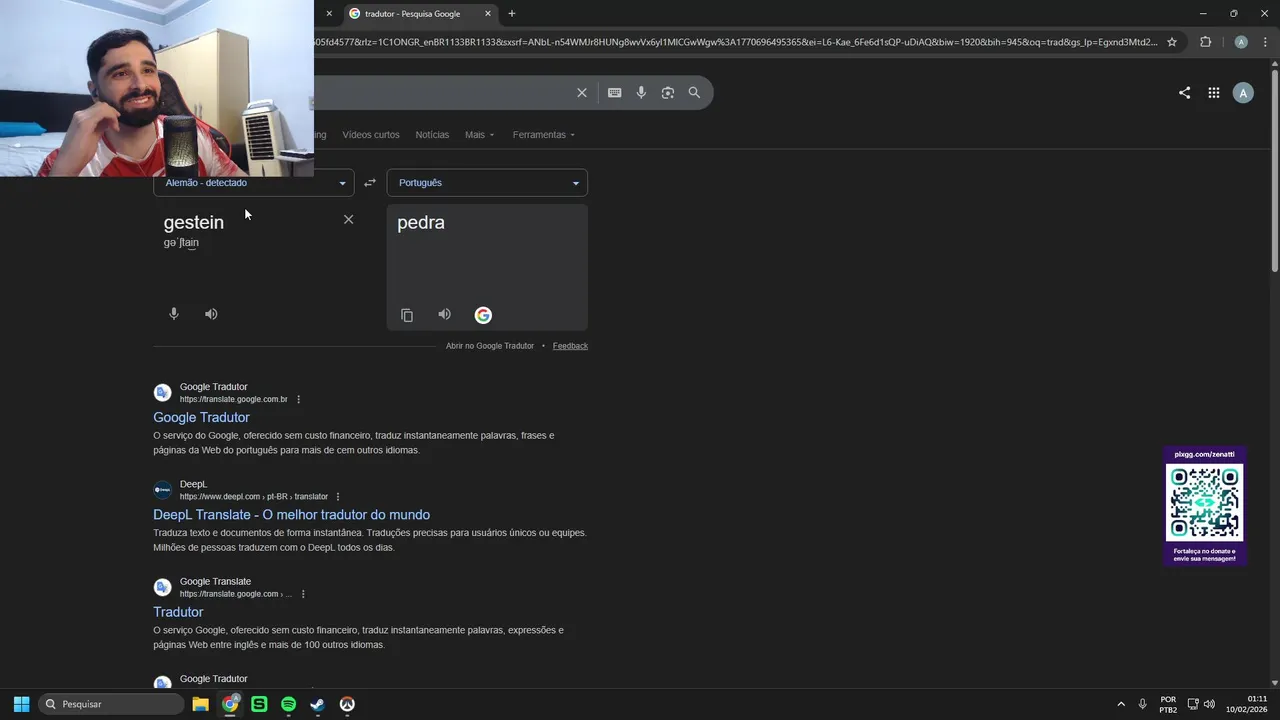Listen to the translation pedra
Screen dimensions: 1280x720
click(x=444, y=314)
